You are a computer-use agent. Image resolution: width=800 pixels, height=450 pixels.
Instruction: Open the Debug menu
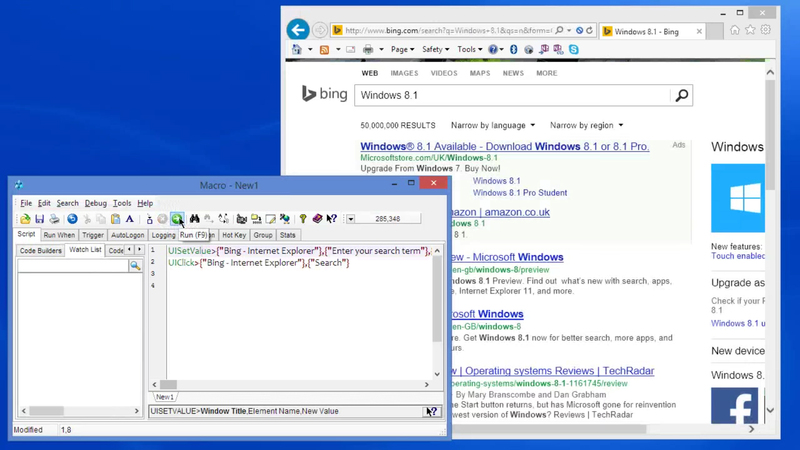(95, 203)
